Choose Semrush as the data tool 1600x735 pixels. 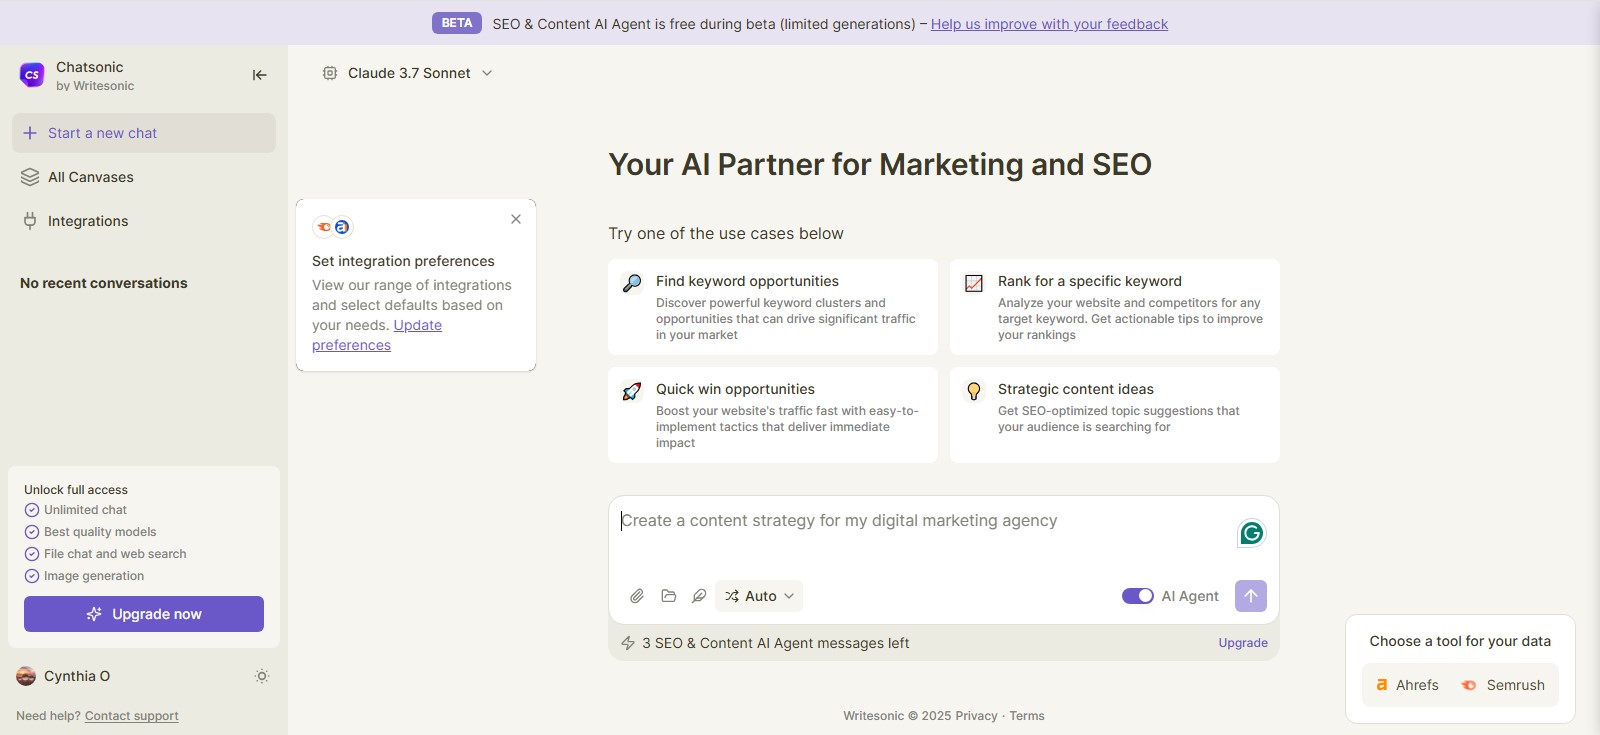click(x=1503, y=685)
